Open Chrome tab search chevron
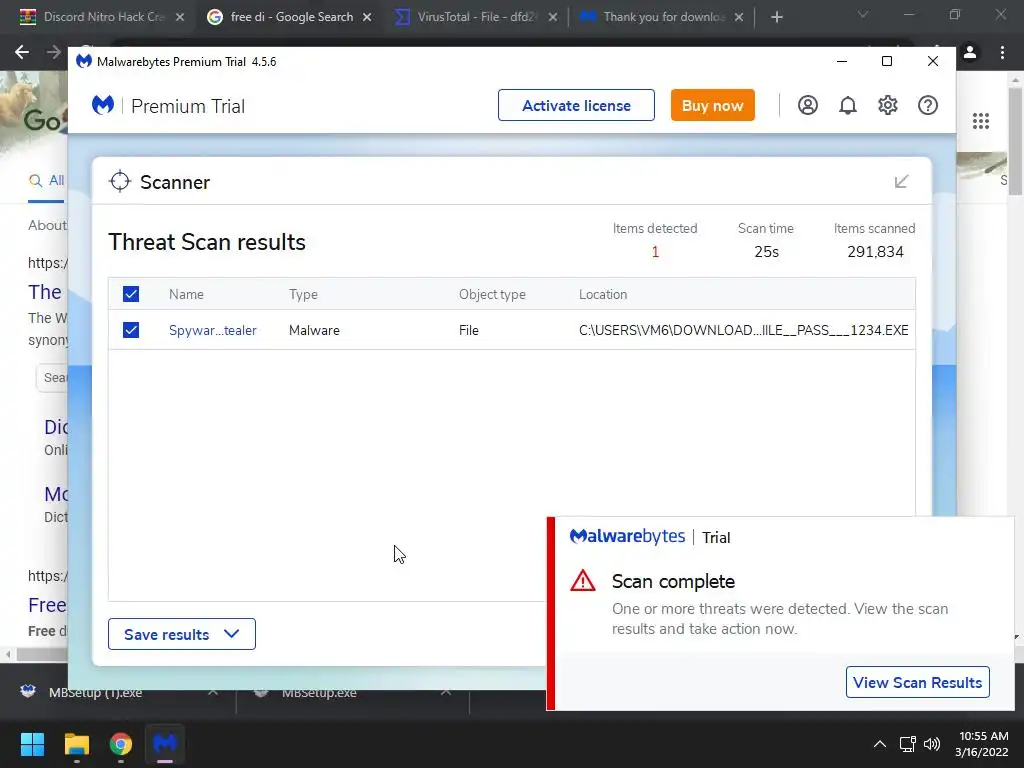1024x768 pixels. (x=863, y=14)
